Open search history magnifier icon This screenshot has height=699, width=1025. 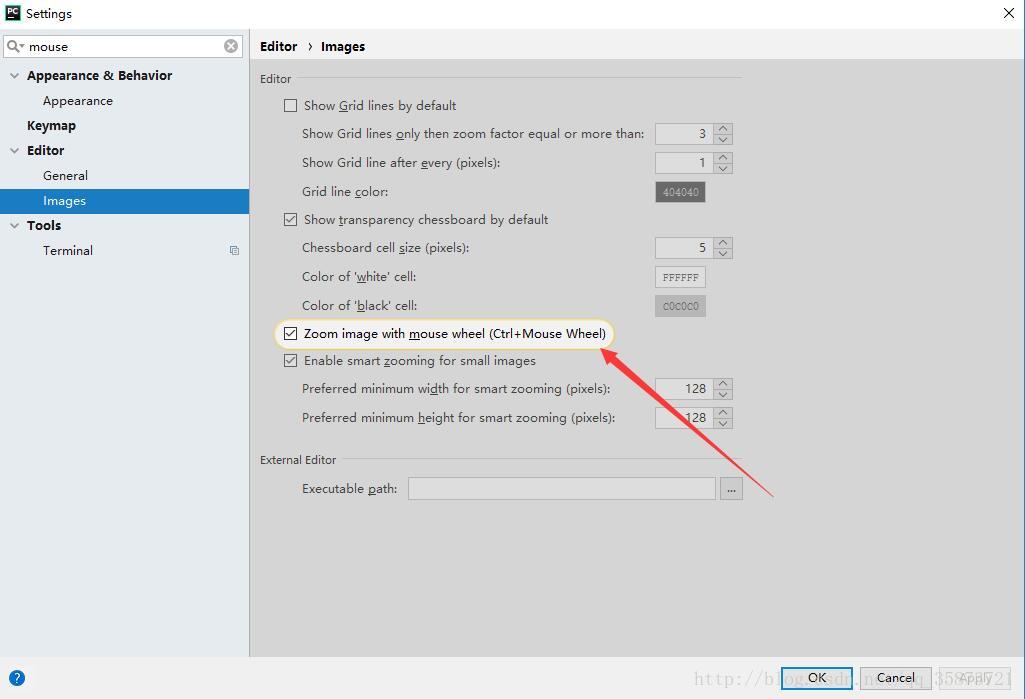click(x=15, y=46)
